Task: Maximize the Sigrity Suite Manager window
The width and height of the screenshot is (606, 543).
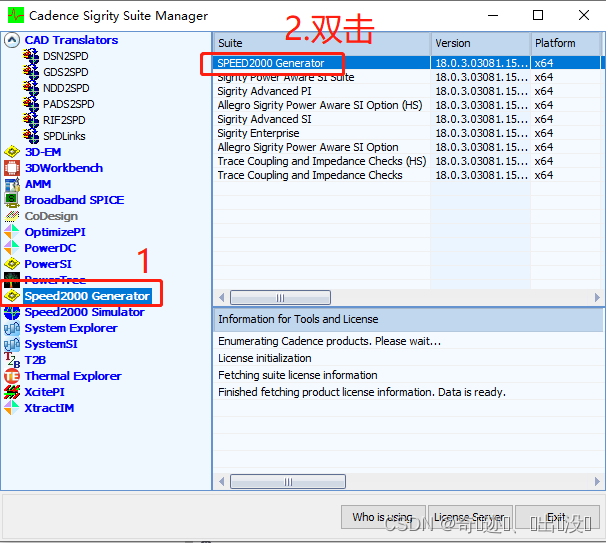Action: click(538, 15)
